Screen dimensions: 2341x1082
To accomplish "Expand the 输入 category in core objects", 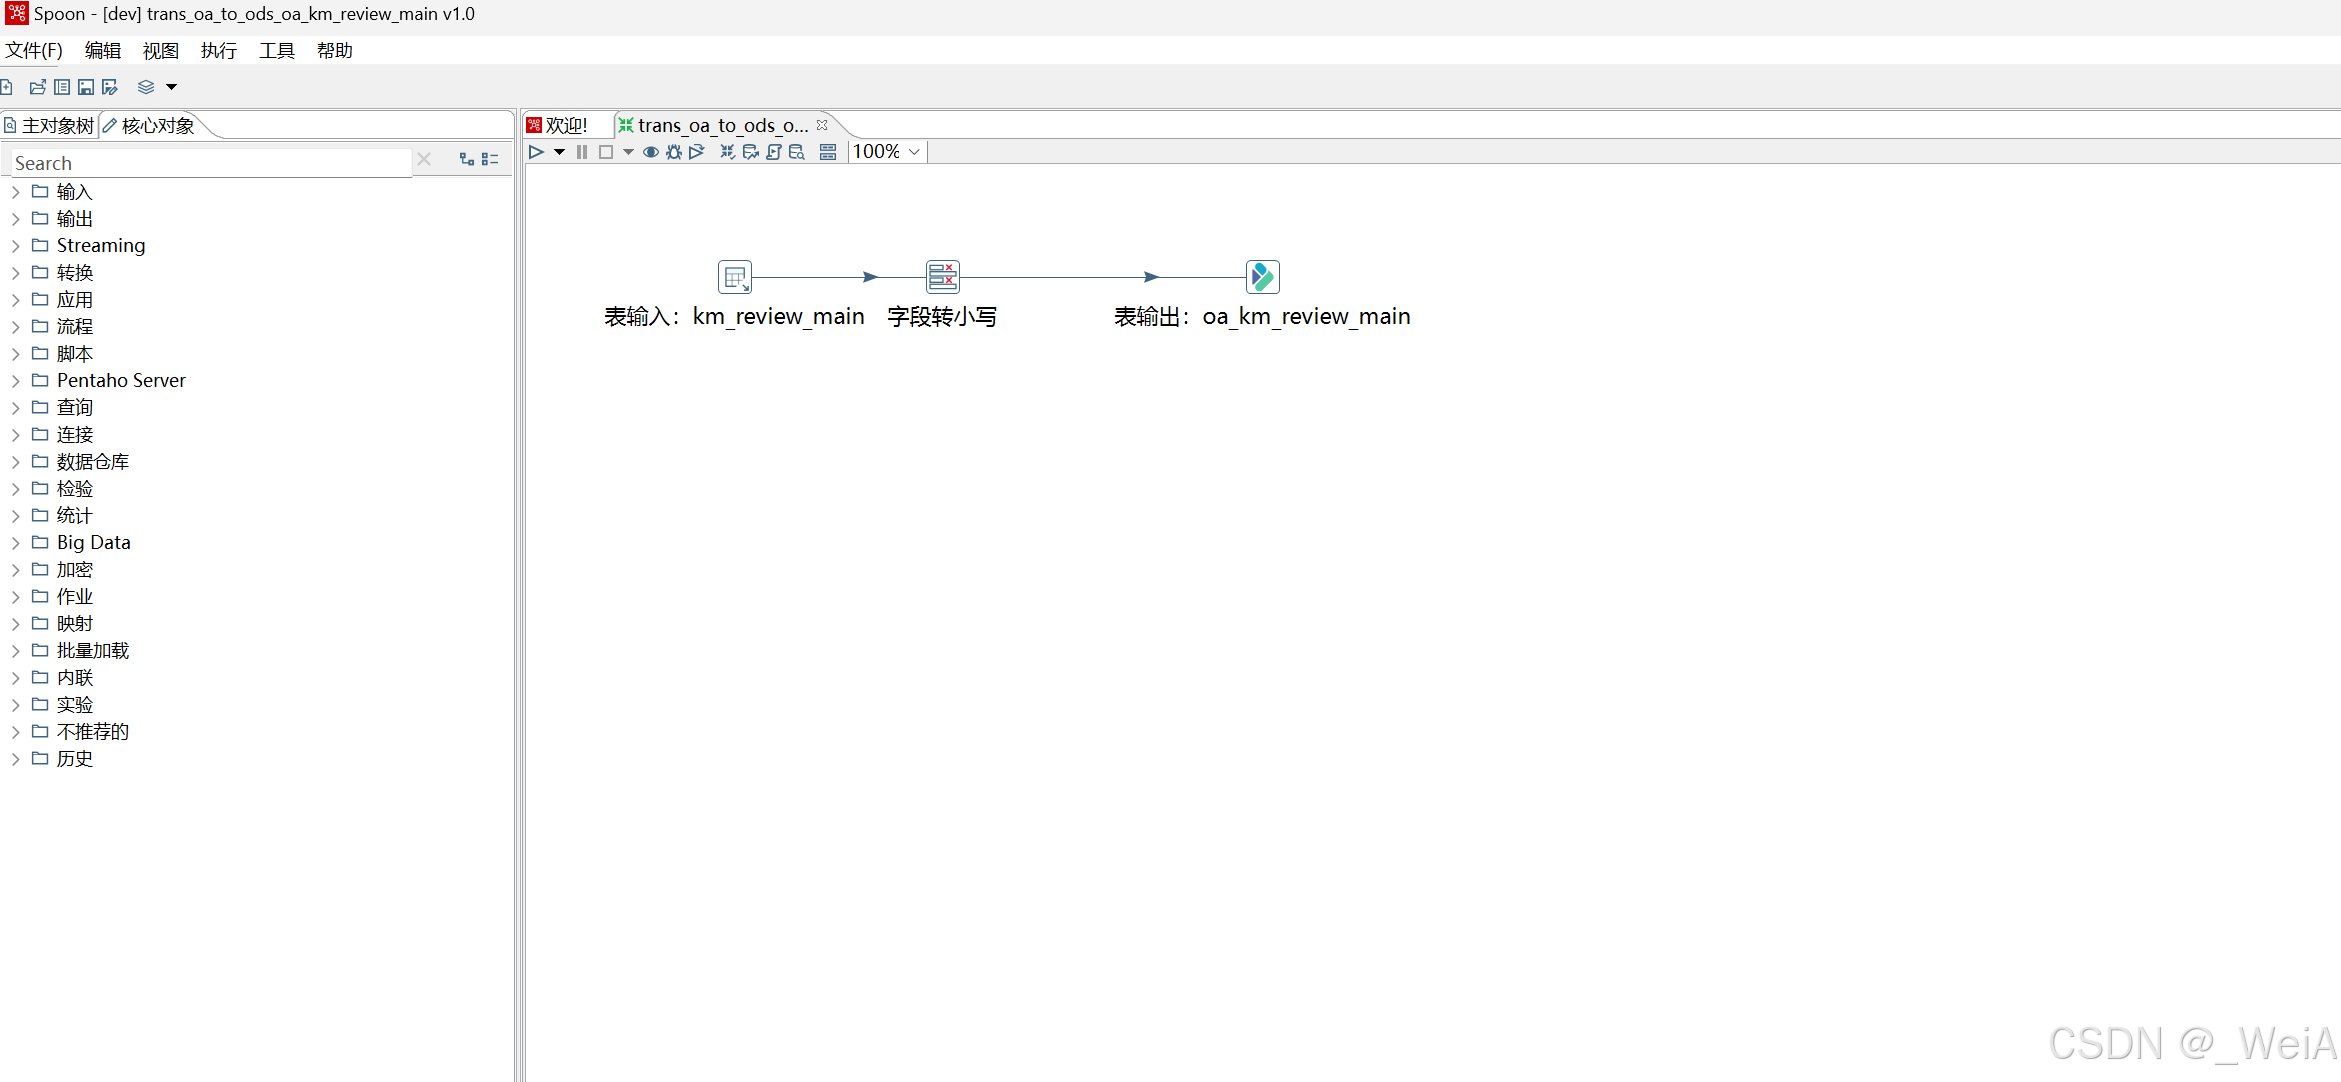I will (x=14, y=191).
